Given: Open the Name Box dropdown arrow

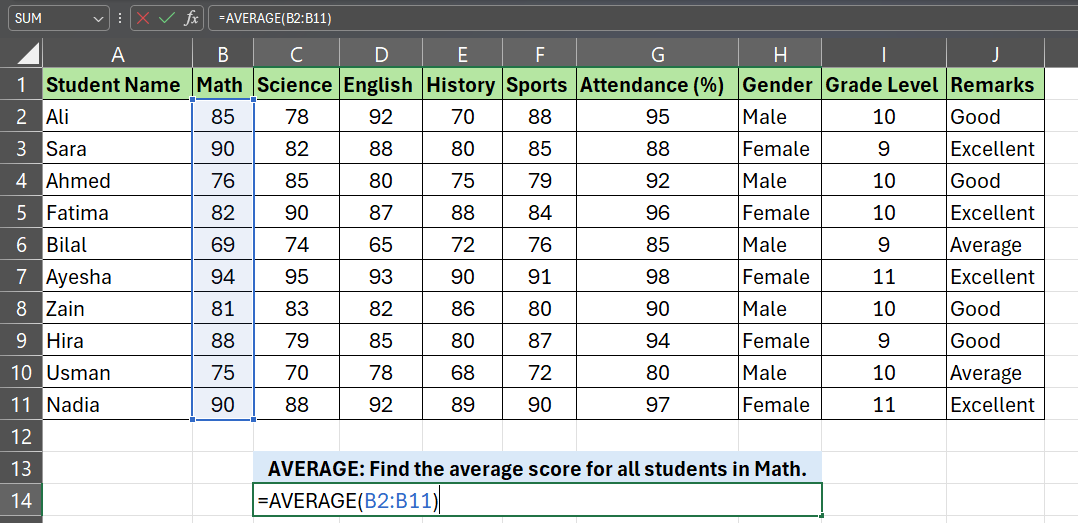Looking at the screenshot, I should [x=97, y=19].
